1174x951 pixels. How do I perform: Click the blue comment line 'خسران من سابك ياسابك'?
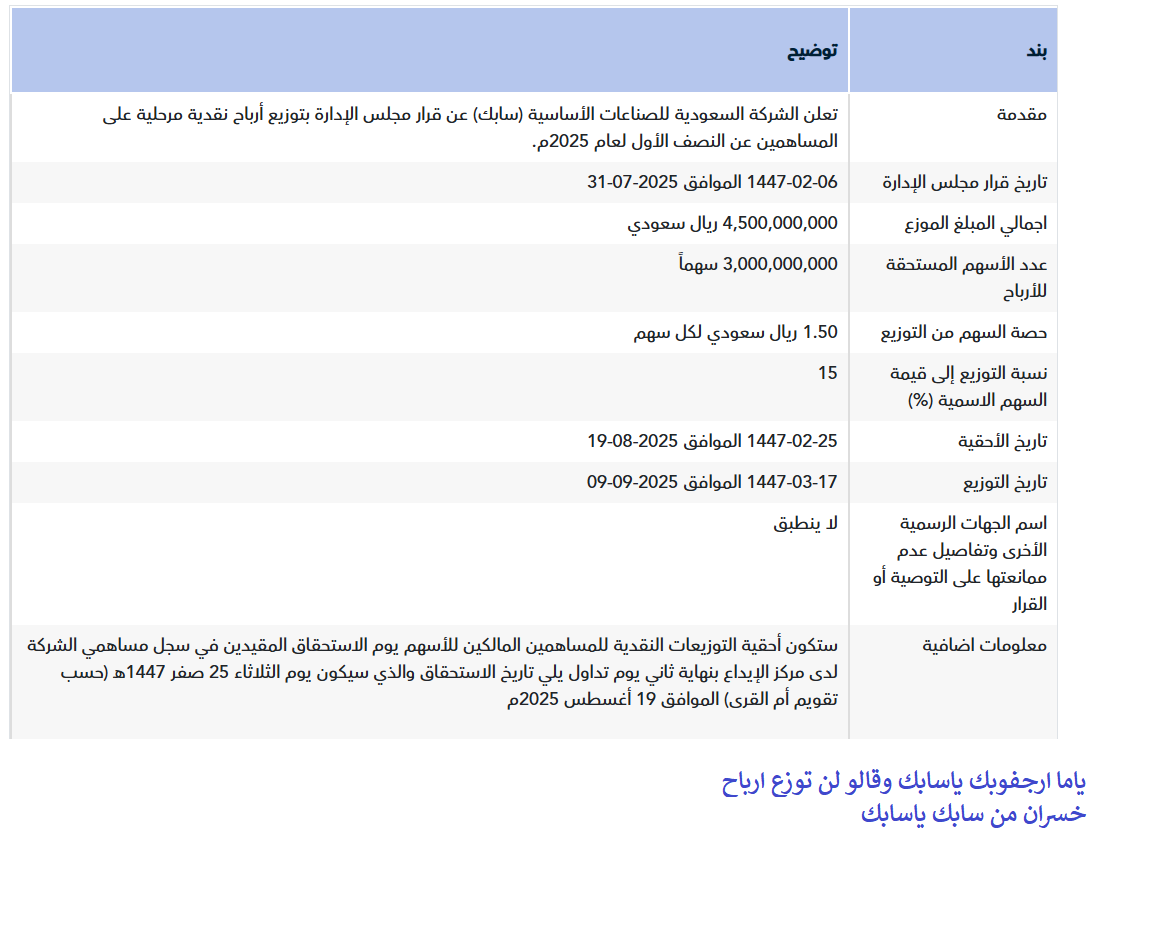[973, 814]
